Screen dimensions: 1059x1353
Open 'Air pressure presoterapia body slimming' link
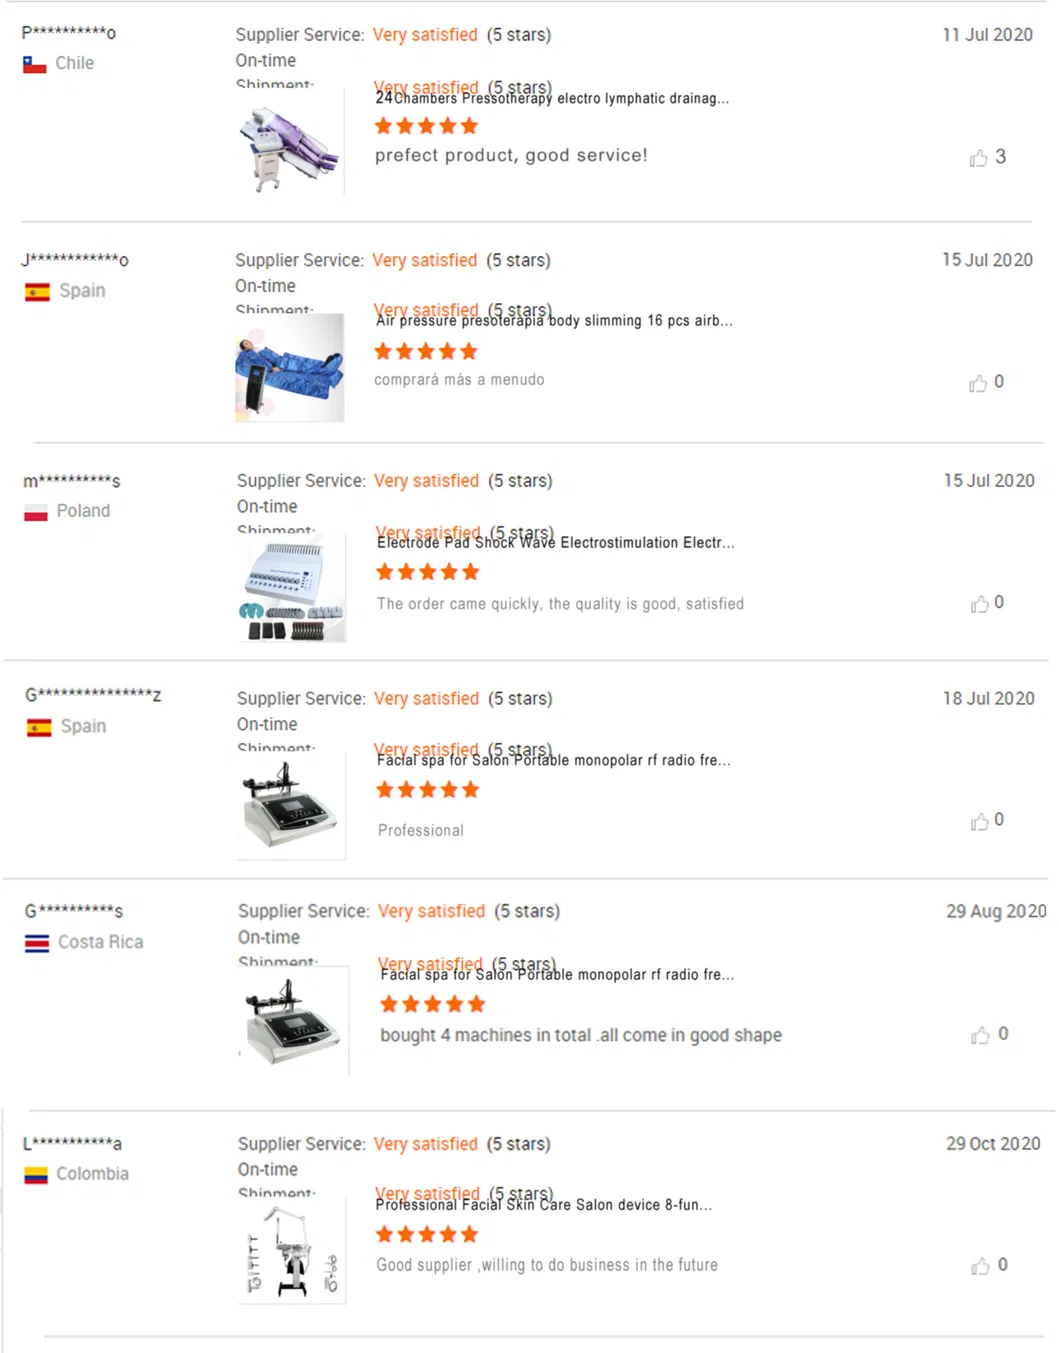pyautogui.click(x=554, y=321)
